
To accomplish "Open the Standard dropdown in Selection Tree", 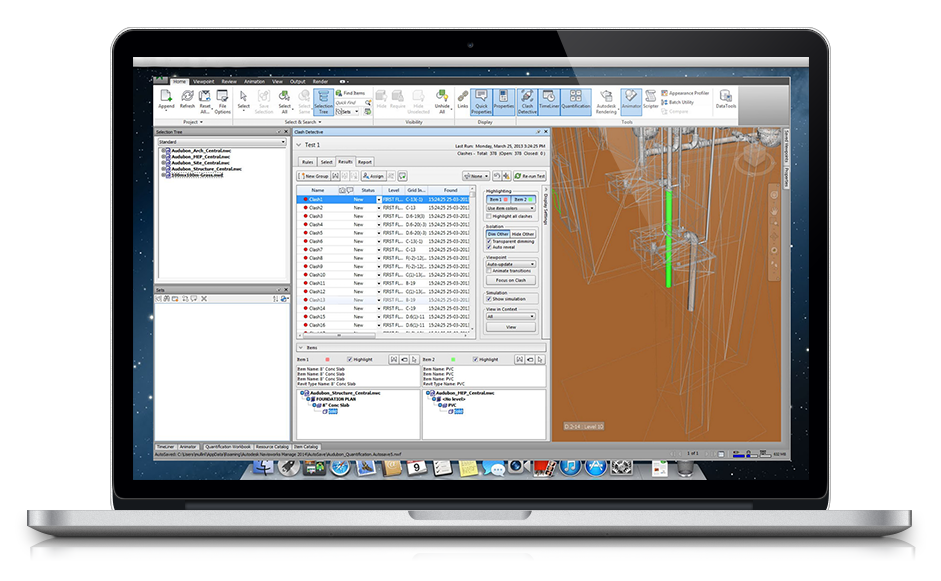I will [x=222, y=142].
